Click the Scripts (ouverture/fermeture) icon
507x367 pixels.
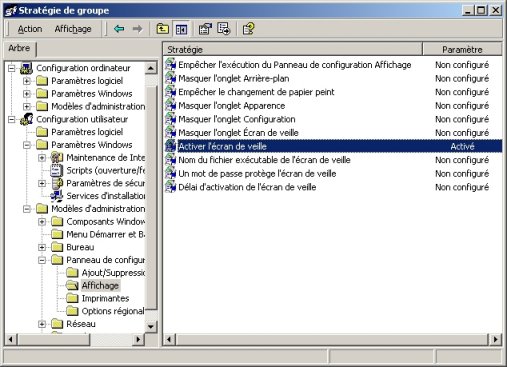[57, 170]
